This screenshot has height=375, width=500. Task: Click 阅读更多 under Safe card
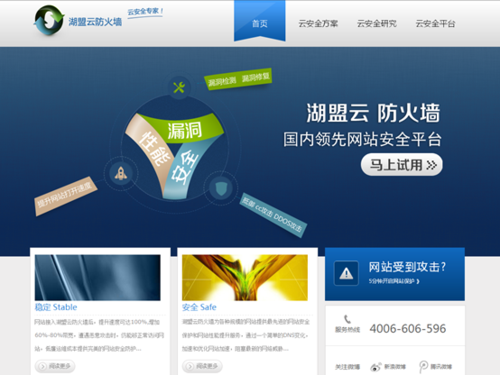pos(202,366)
